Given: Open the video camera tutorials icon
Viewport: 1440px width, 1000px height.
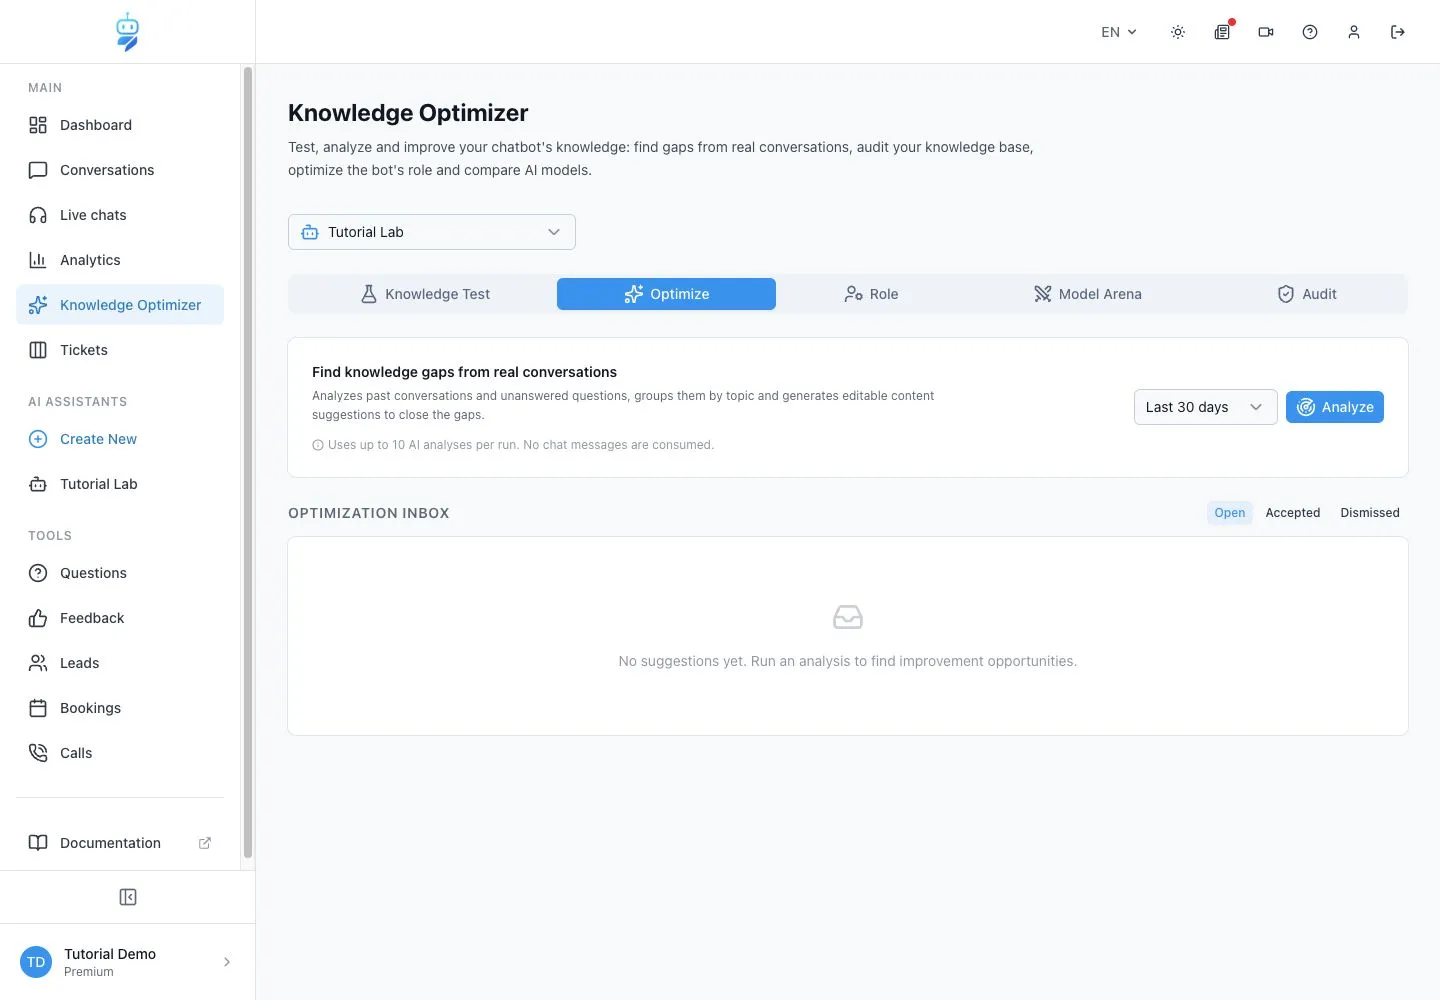Looking at the screenshot, I should pyautogui.click(x=1266, y=32).
